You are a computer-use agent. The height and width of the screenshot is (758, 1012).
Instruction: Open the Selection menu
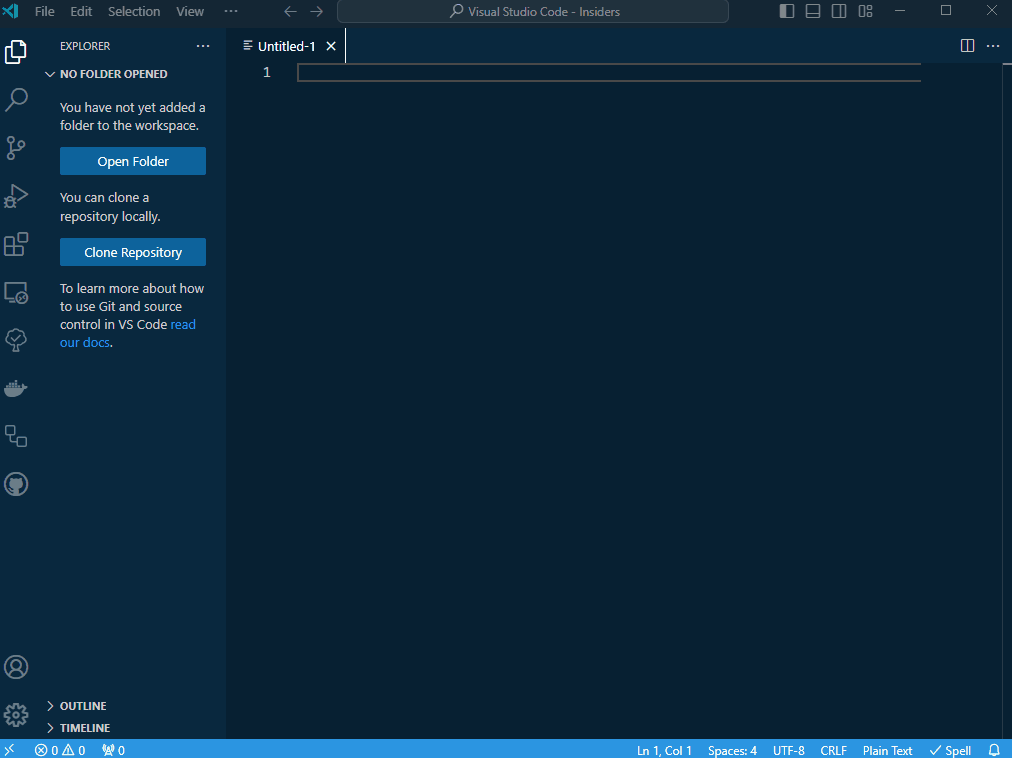[134, 11]
